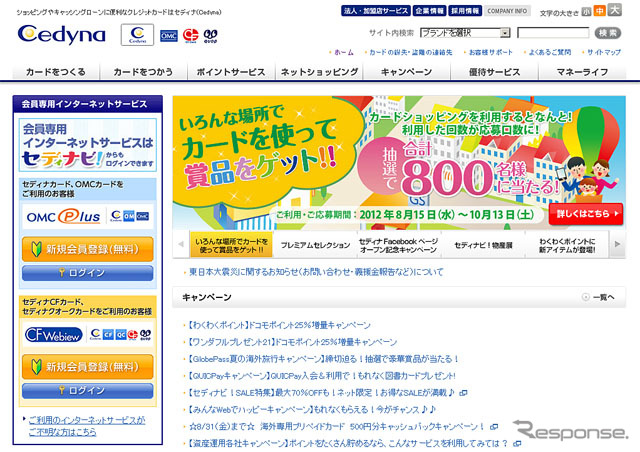Go to ホーム link
Image resolution: width=640 pixels, height=452 pixels.
[x=344, y=52]
